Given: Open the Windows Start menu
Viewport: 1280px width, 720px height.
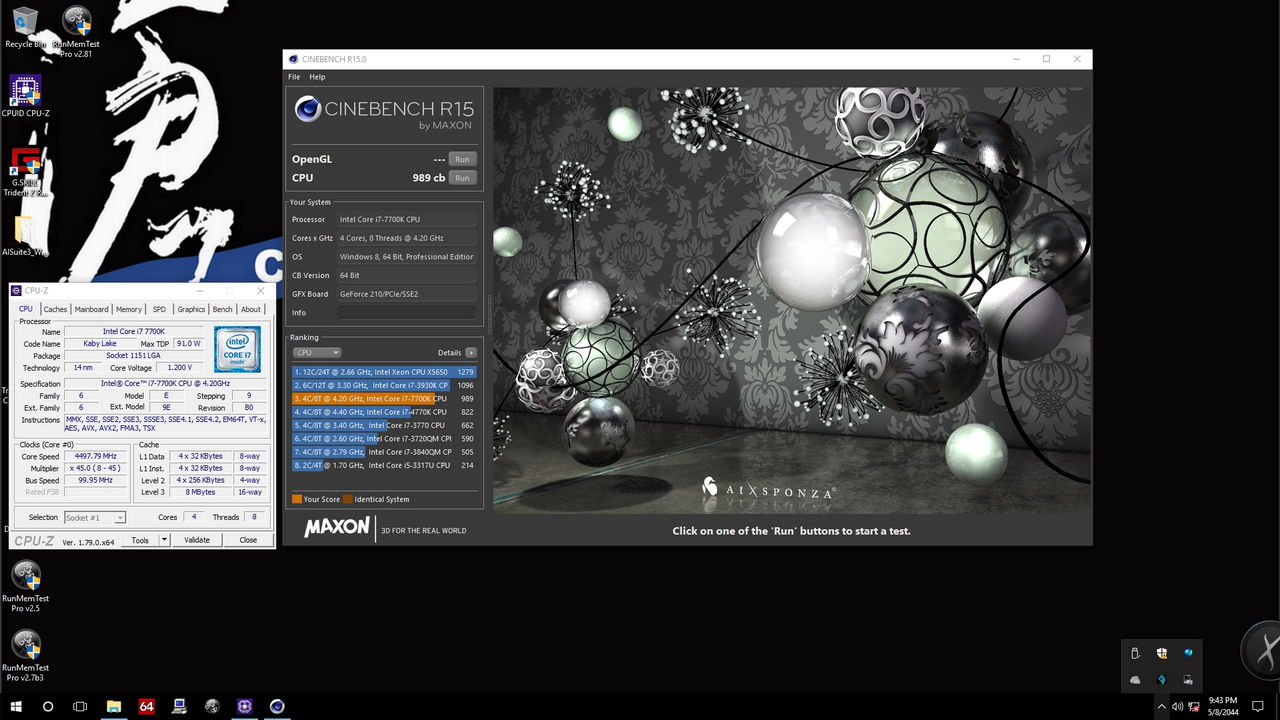Looking at the screenshot, I should [16, 706].
